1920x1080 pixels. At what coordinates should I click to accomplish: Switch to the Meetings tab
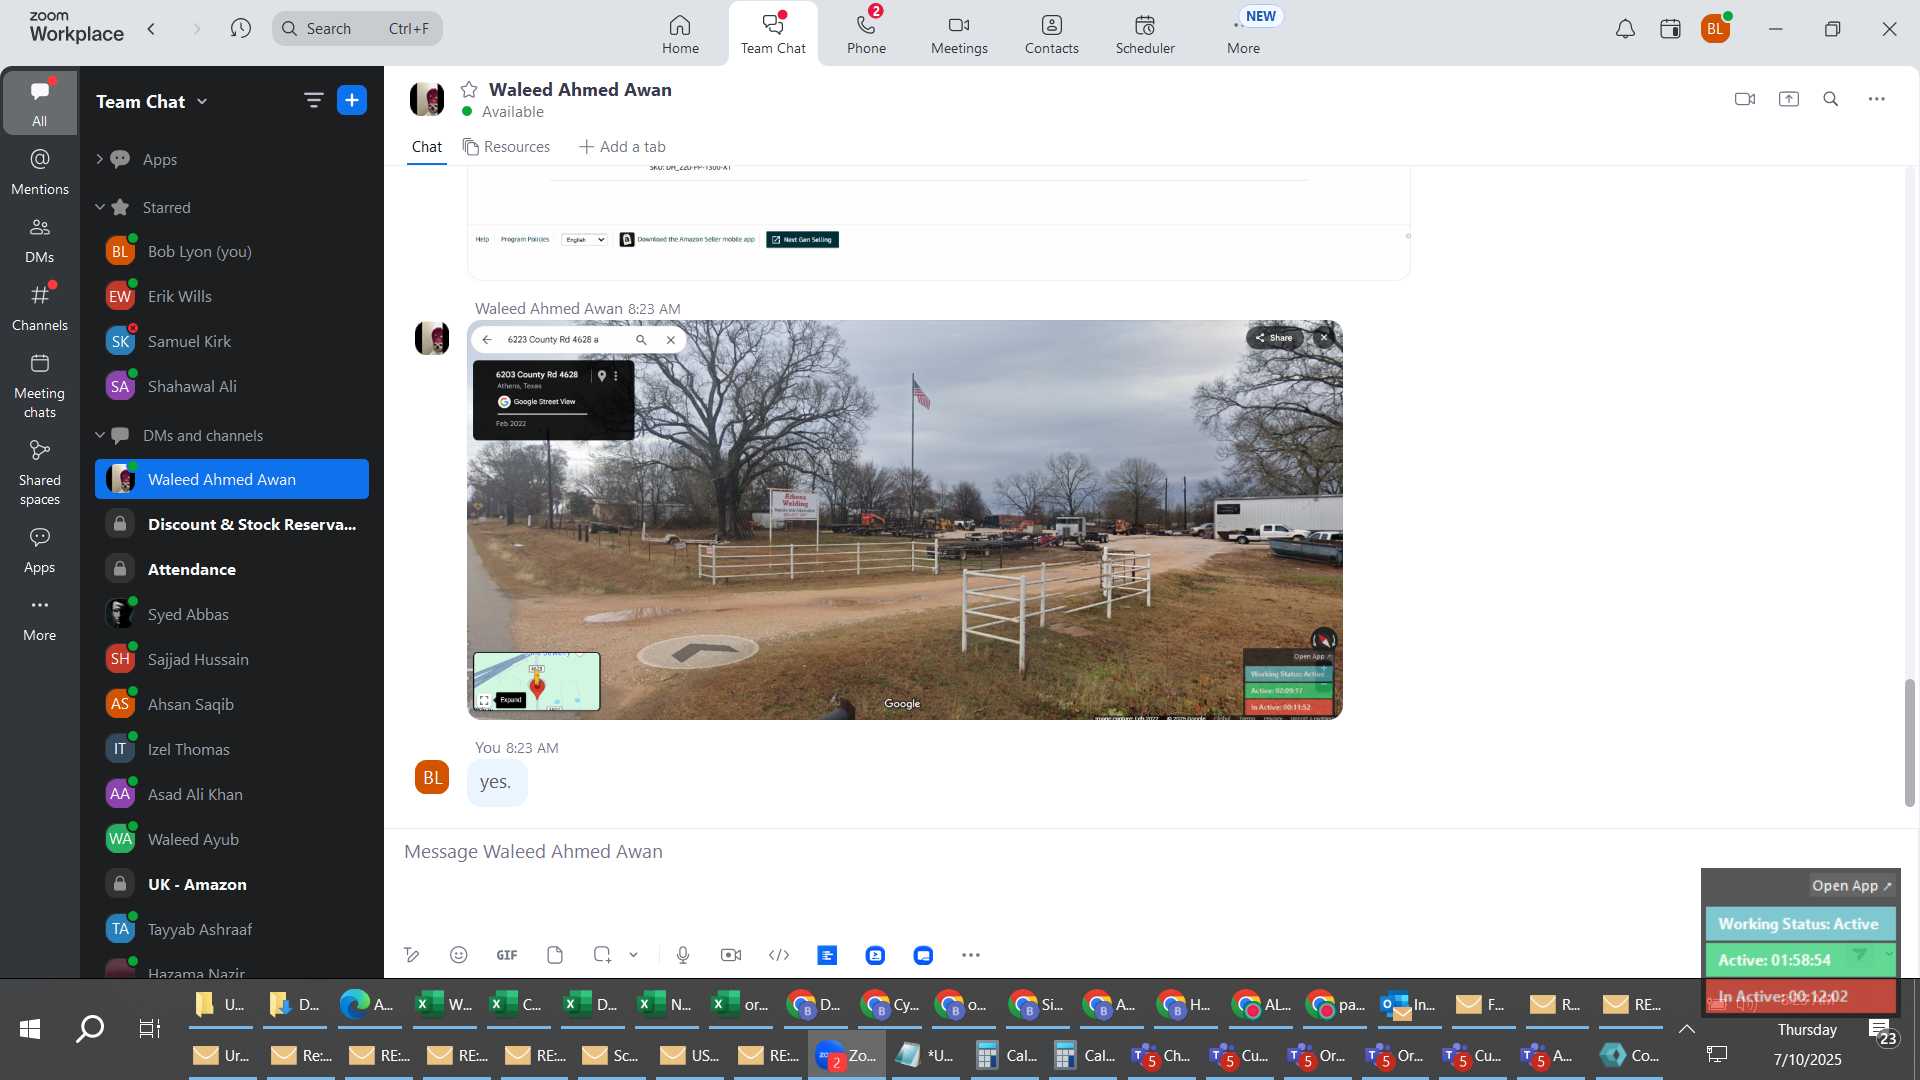pyautogui.click(x=959, y=34)
